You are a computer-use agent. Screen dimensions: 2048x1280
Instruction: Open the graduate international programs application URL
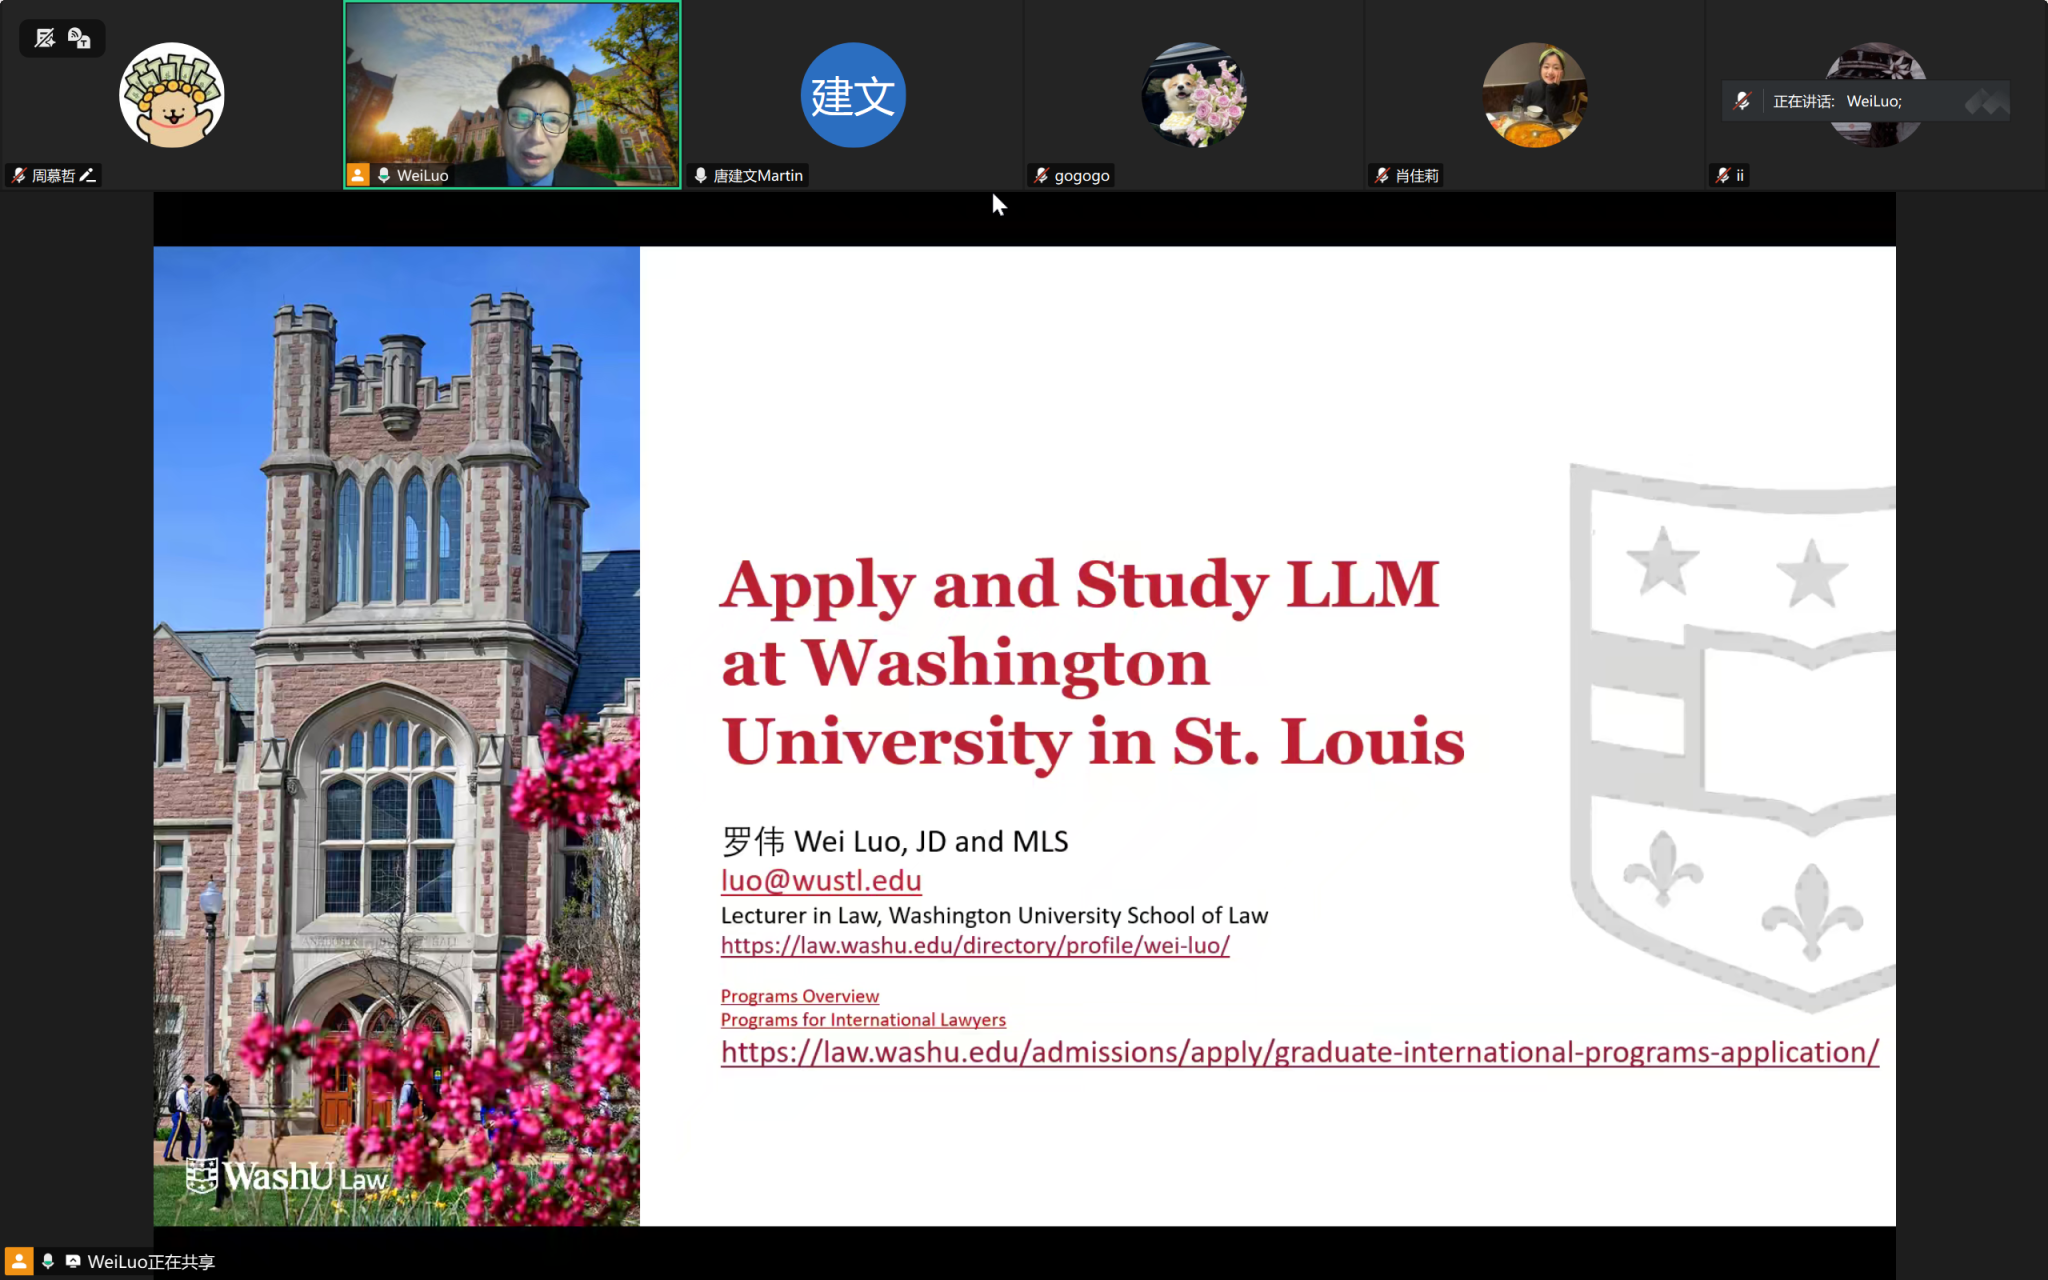coord(1299,1052)
